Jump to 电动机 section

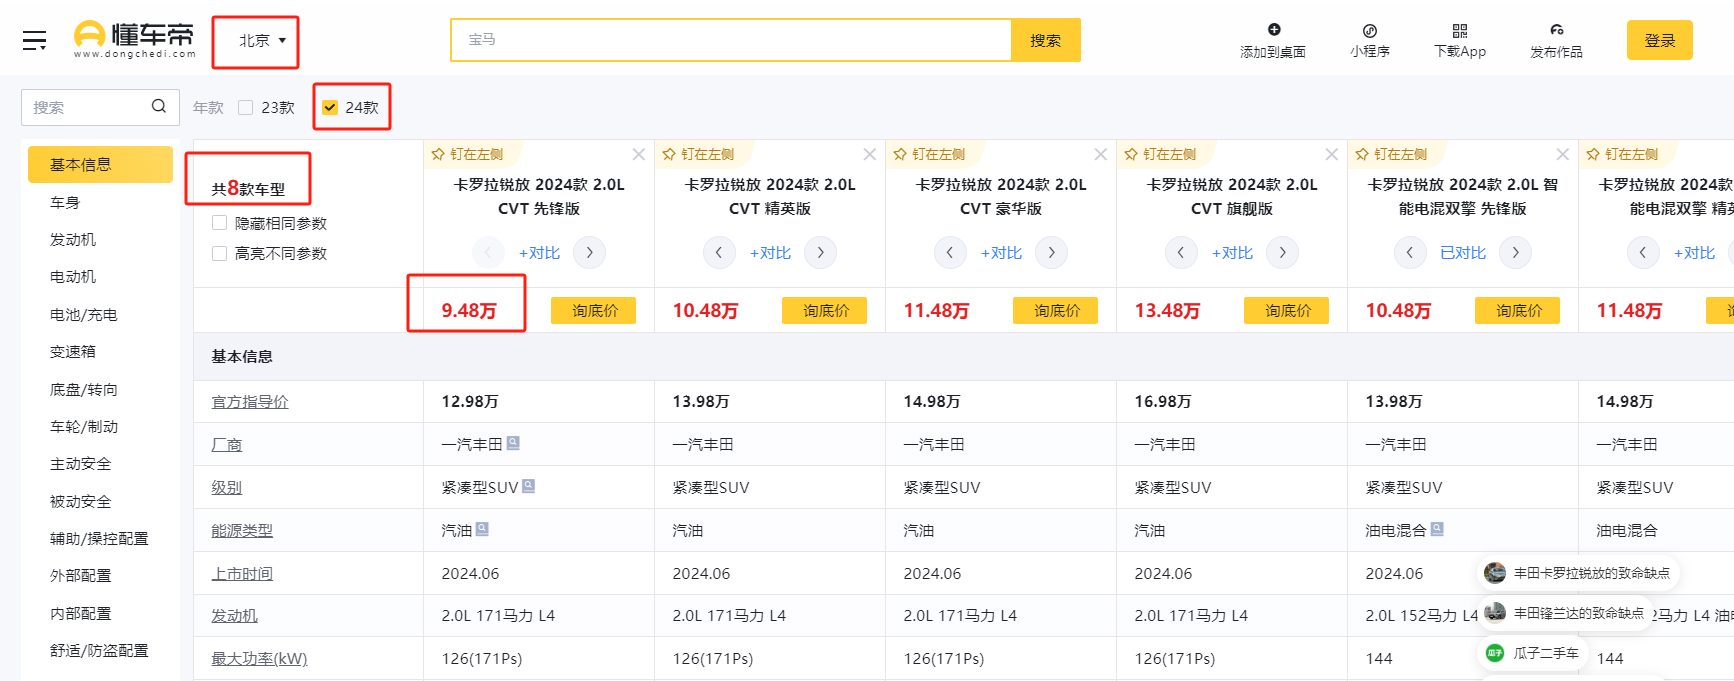pyautogui.click(x=73, y=277)
